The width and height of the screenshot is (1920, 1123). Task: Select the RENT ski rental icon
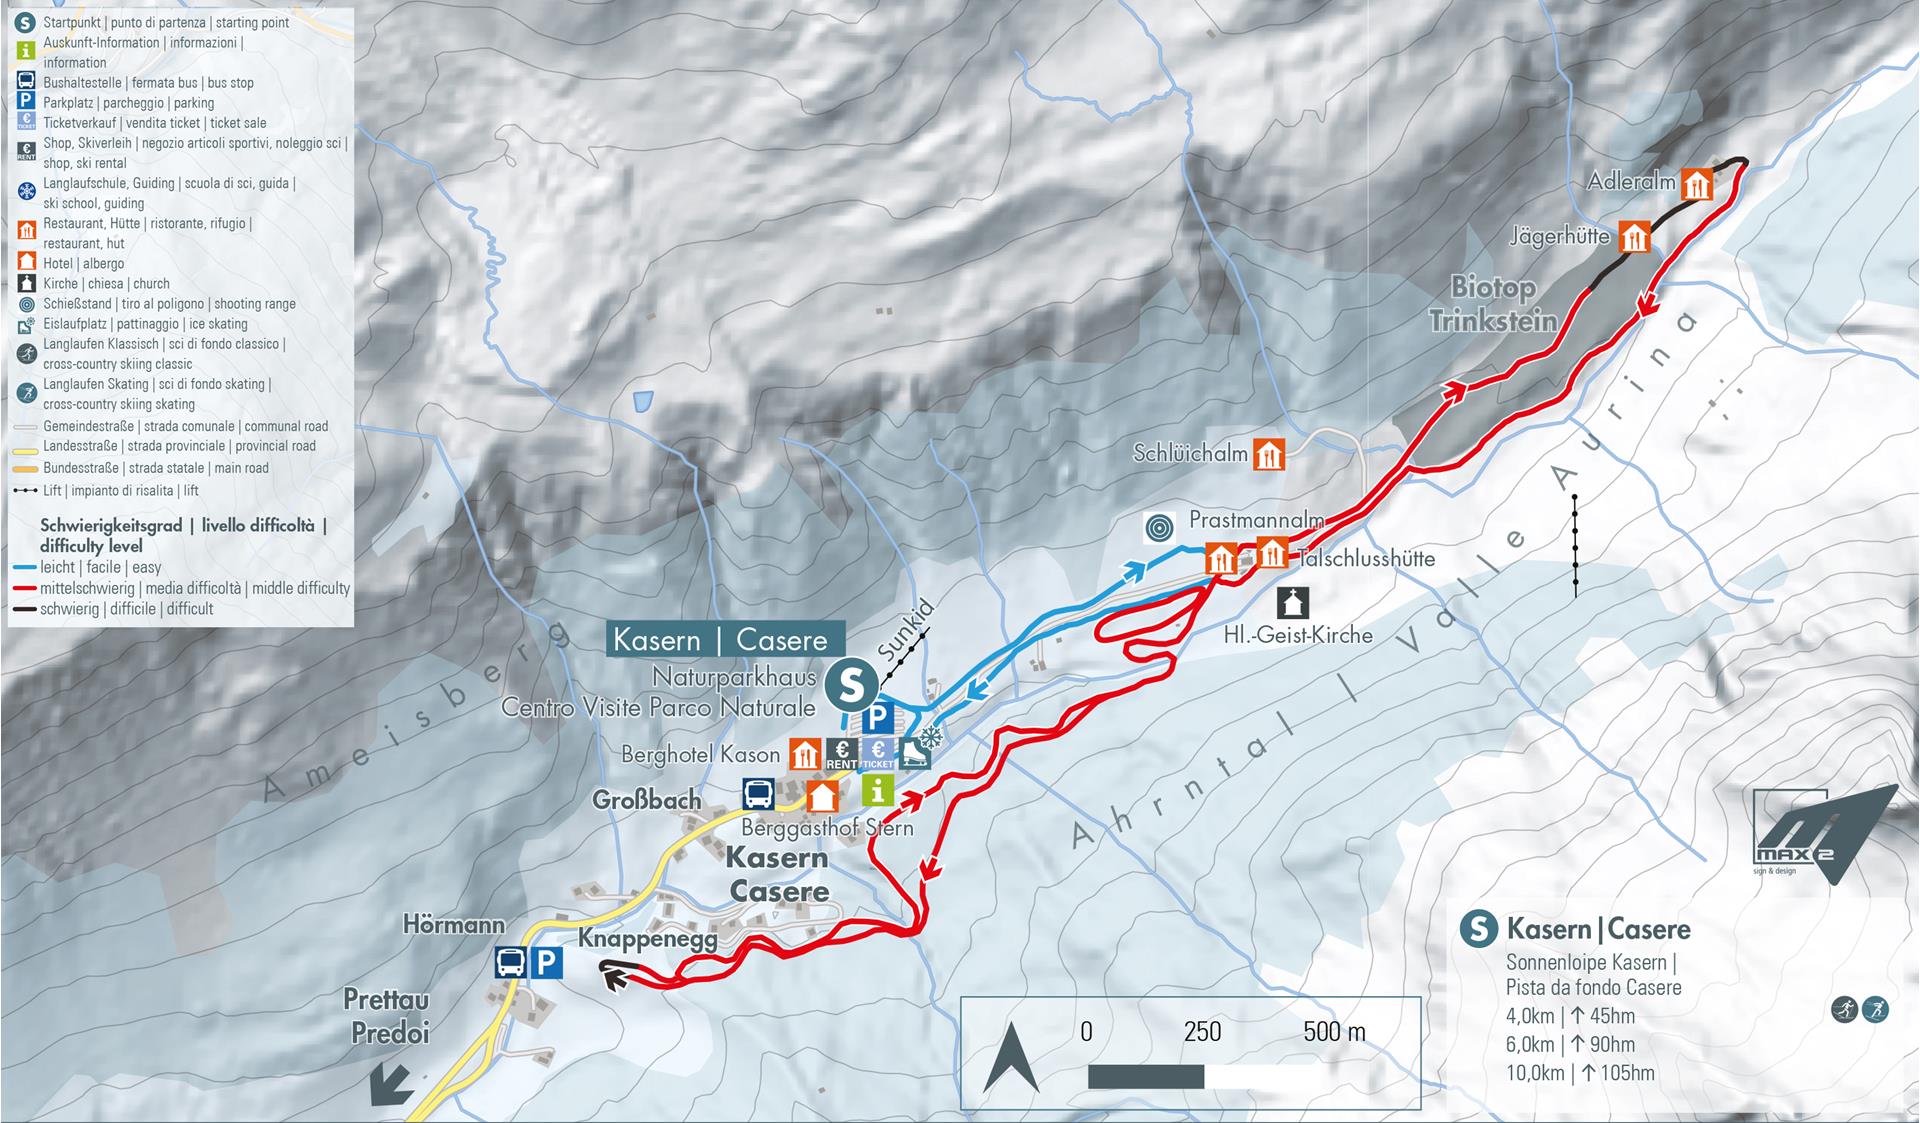(842, 754)
